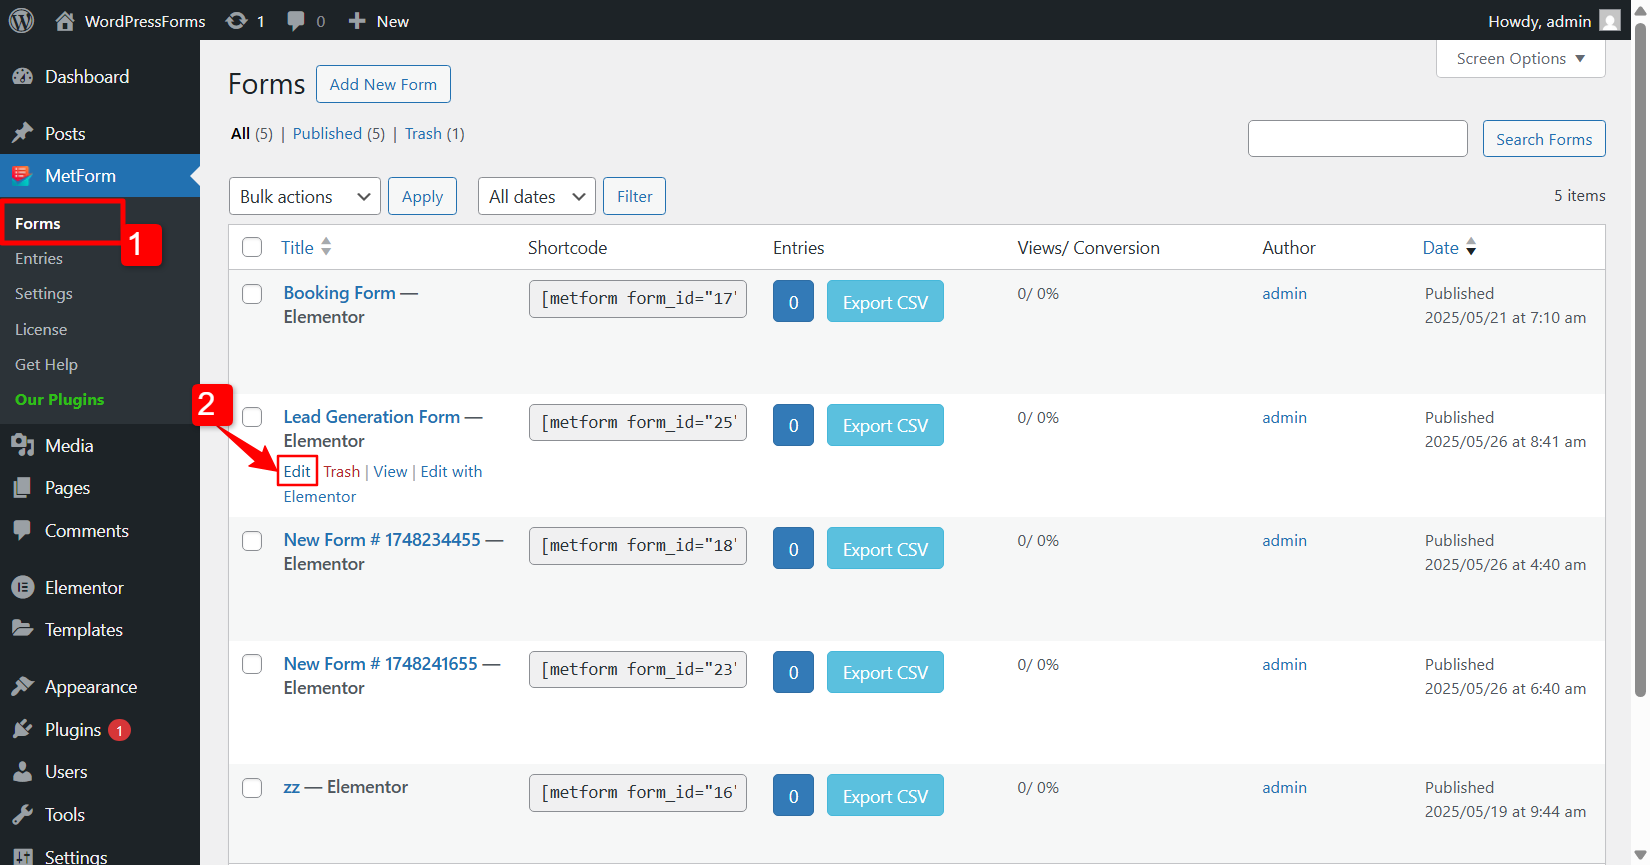1650x865 pixels.
Task: Check the Booking Form row checkbox
Action: pos(252,294)
